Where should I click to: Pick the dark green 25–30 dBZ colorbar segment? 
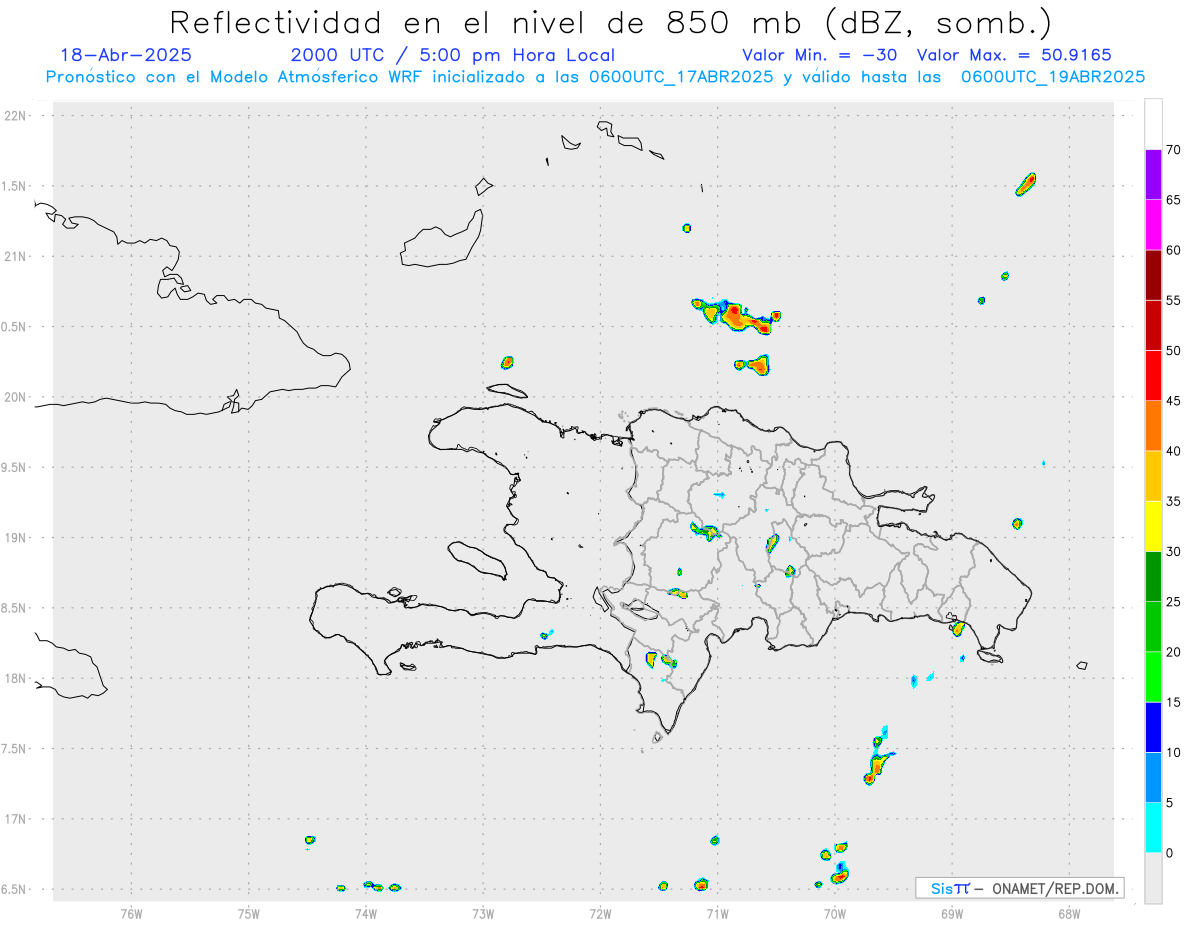point(1153,576)
